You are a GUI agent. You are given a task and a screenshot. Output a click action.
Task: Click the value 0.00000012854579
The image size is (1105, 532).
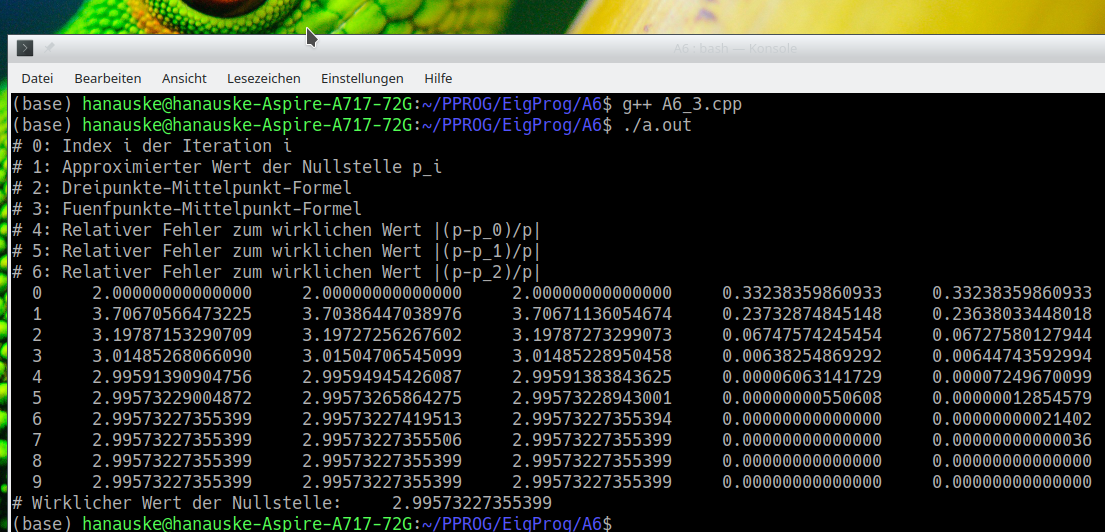[x=1012, y=398]
